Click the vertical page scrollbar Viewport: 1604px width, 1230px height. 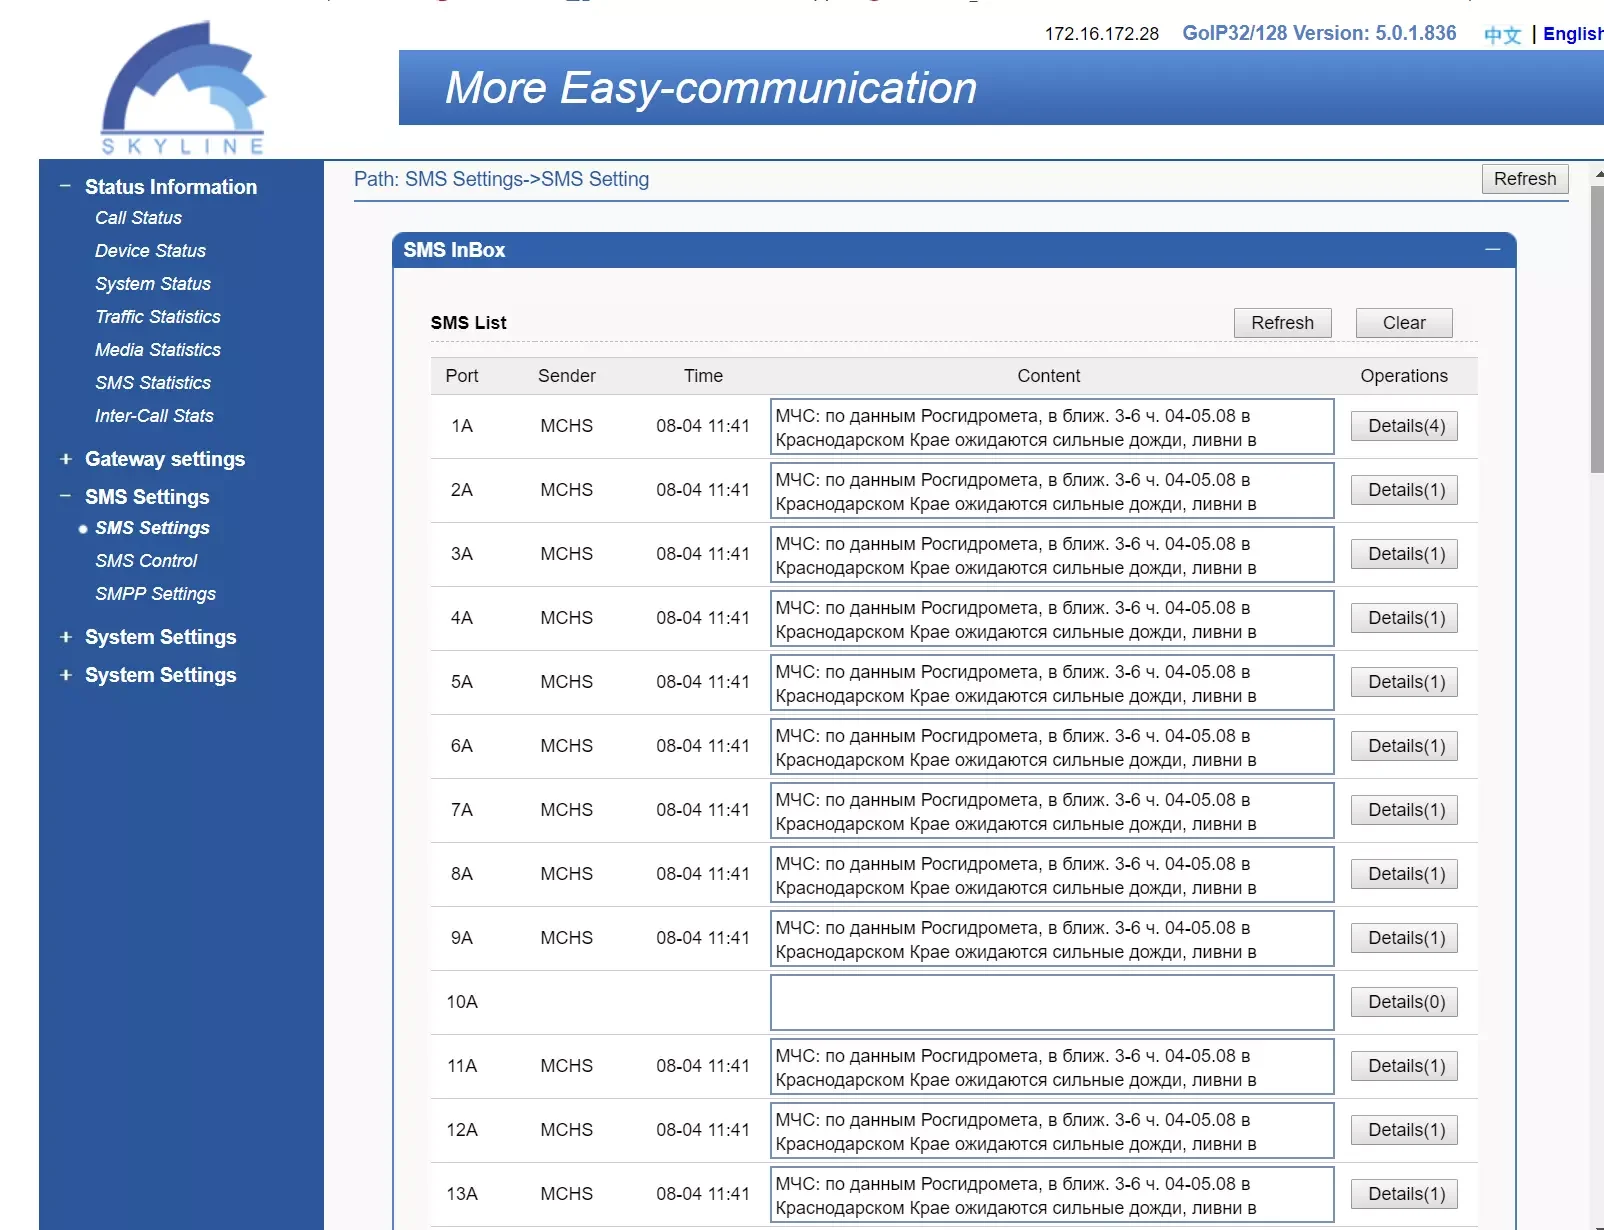click(x=1596, y=330)
